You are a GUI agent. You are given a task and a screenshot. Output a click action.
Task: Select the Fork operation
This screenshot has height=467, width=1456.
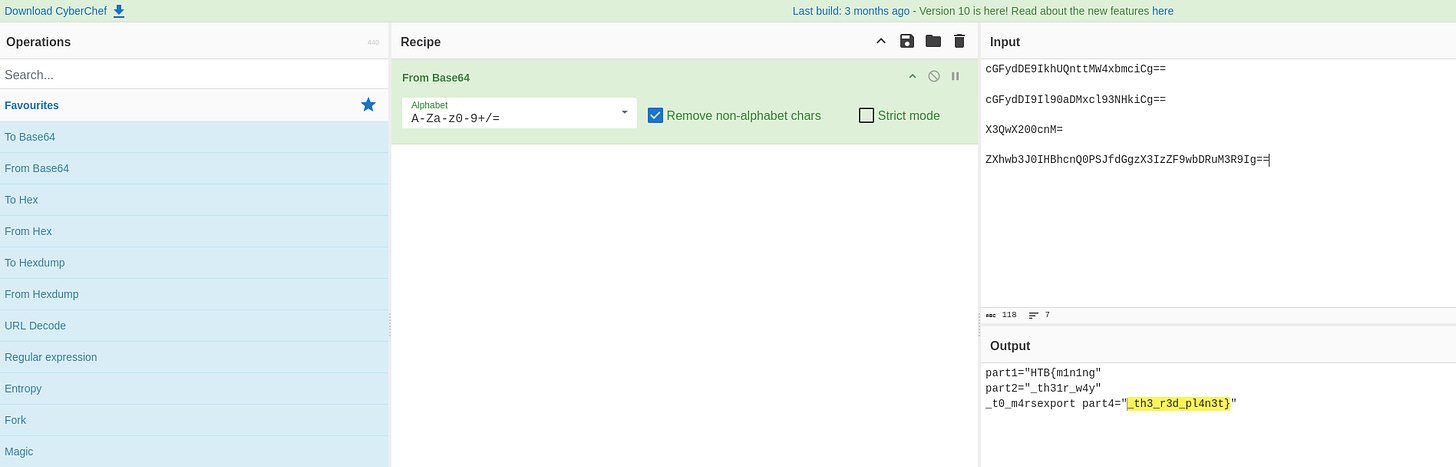pos(194,420)
